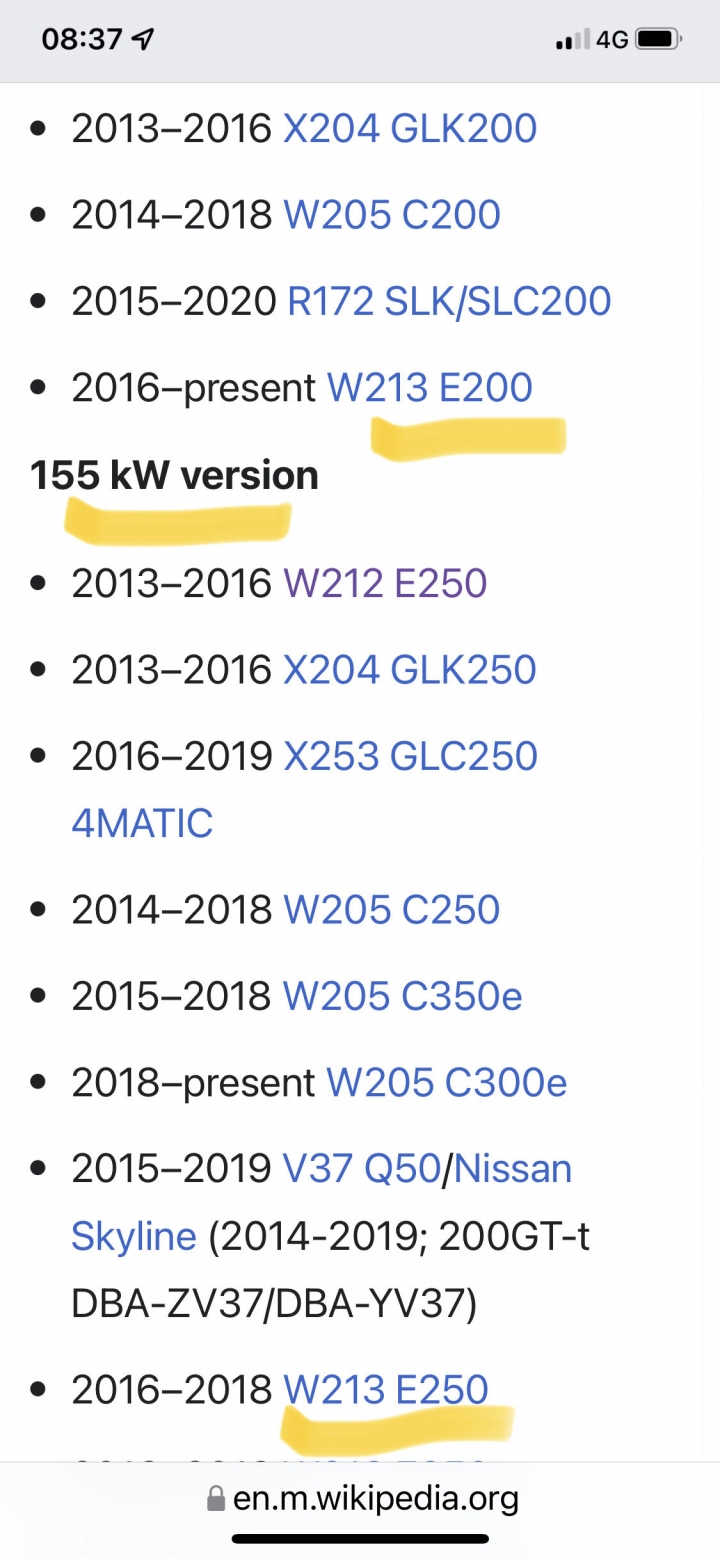
Task: Tap the location arrow icon beside the time
Action: click(x=144, y=40)
